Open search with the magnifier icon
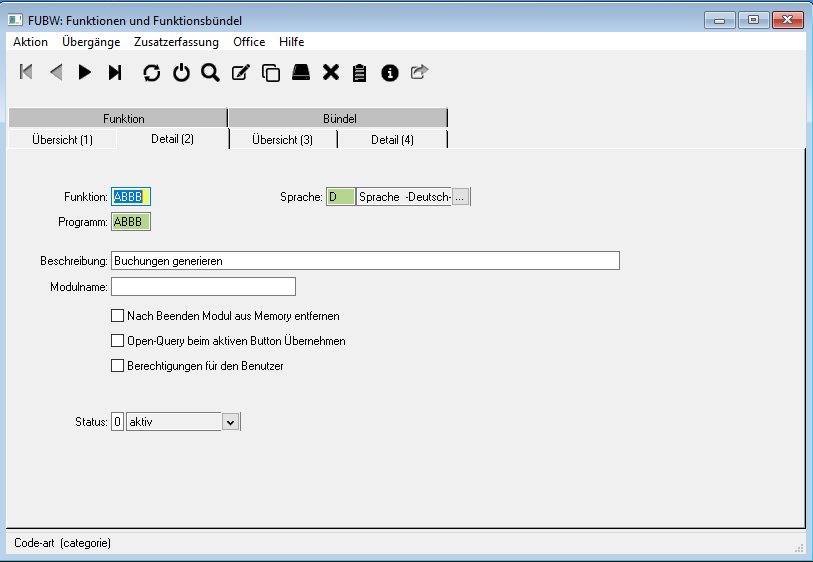813x562 pixels. coord(210,72)
